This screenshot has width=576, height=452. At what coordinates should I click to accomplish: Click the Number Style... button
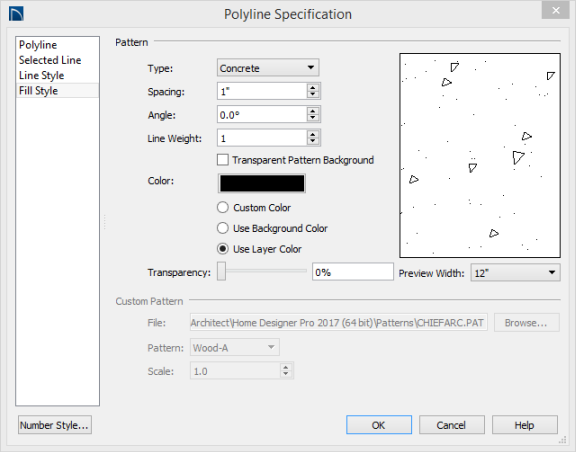click(x=55, y=425)
